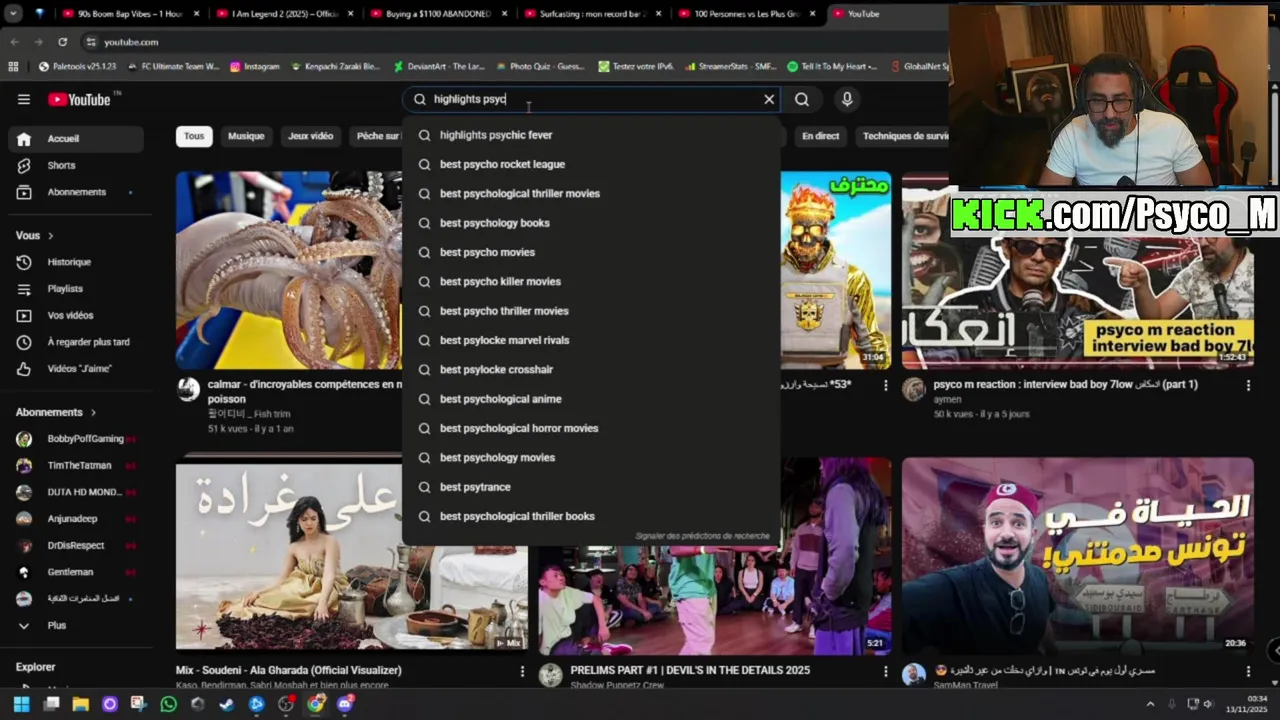Choose suggestion "best psychology books"
This screenshot has width=1280, height=720.
(591, 223)
